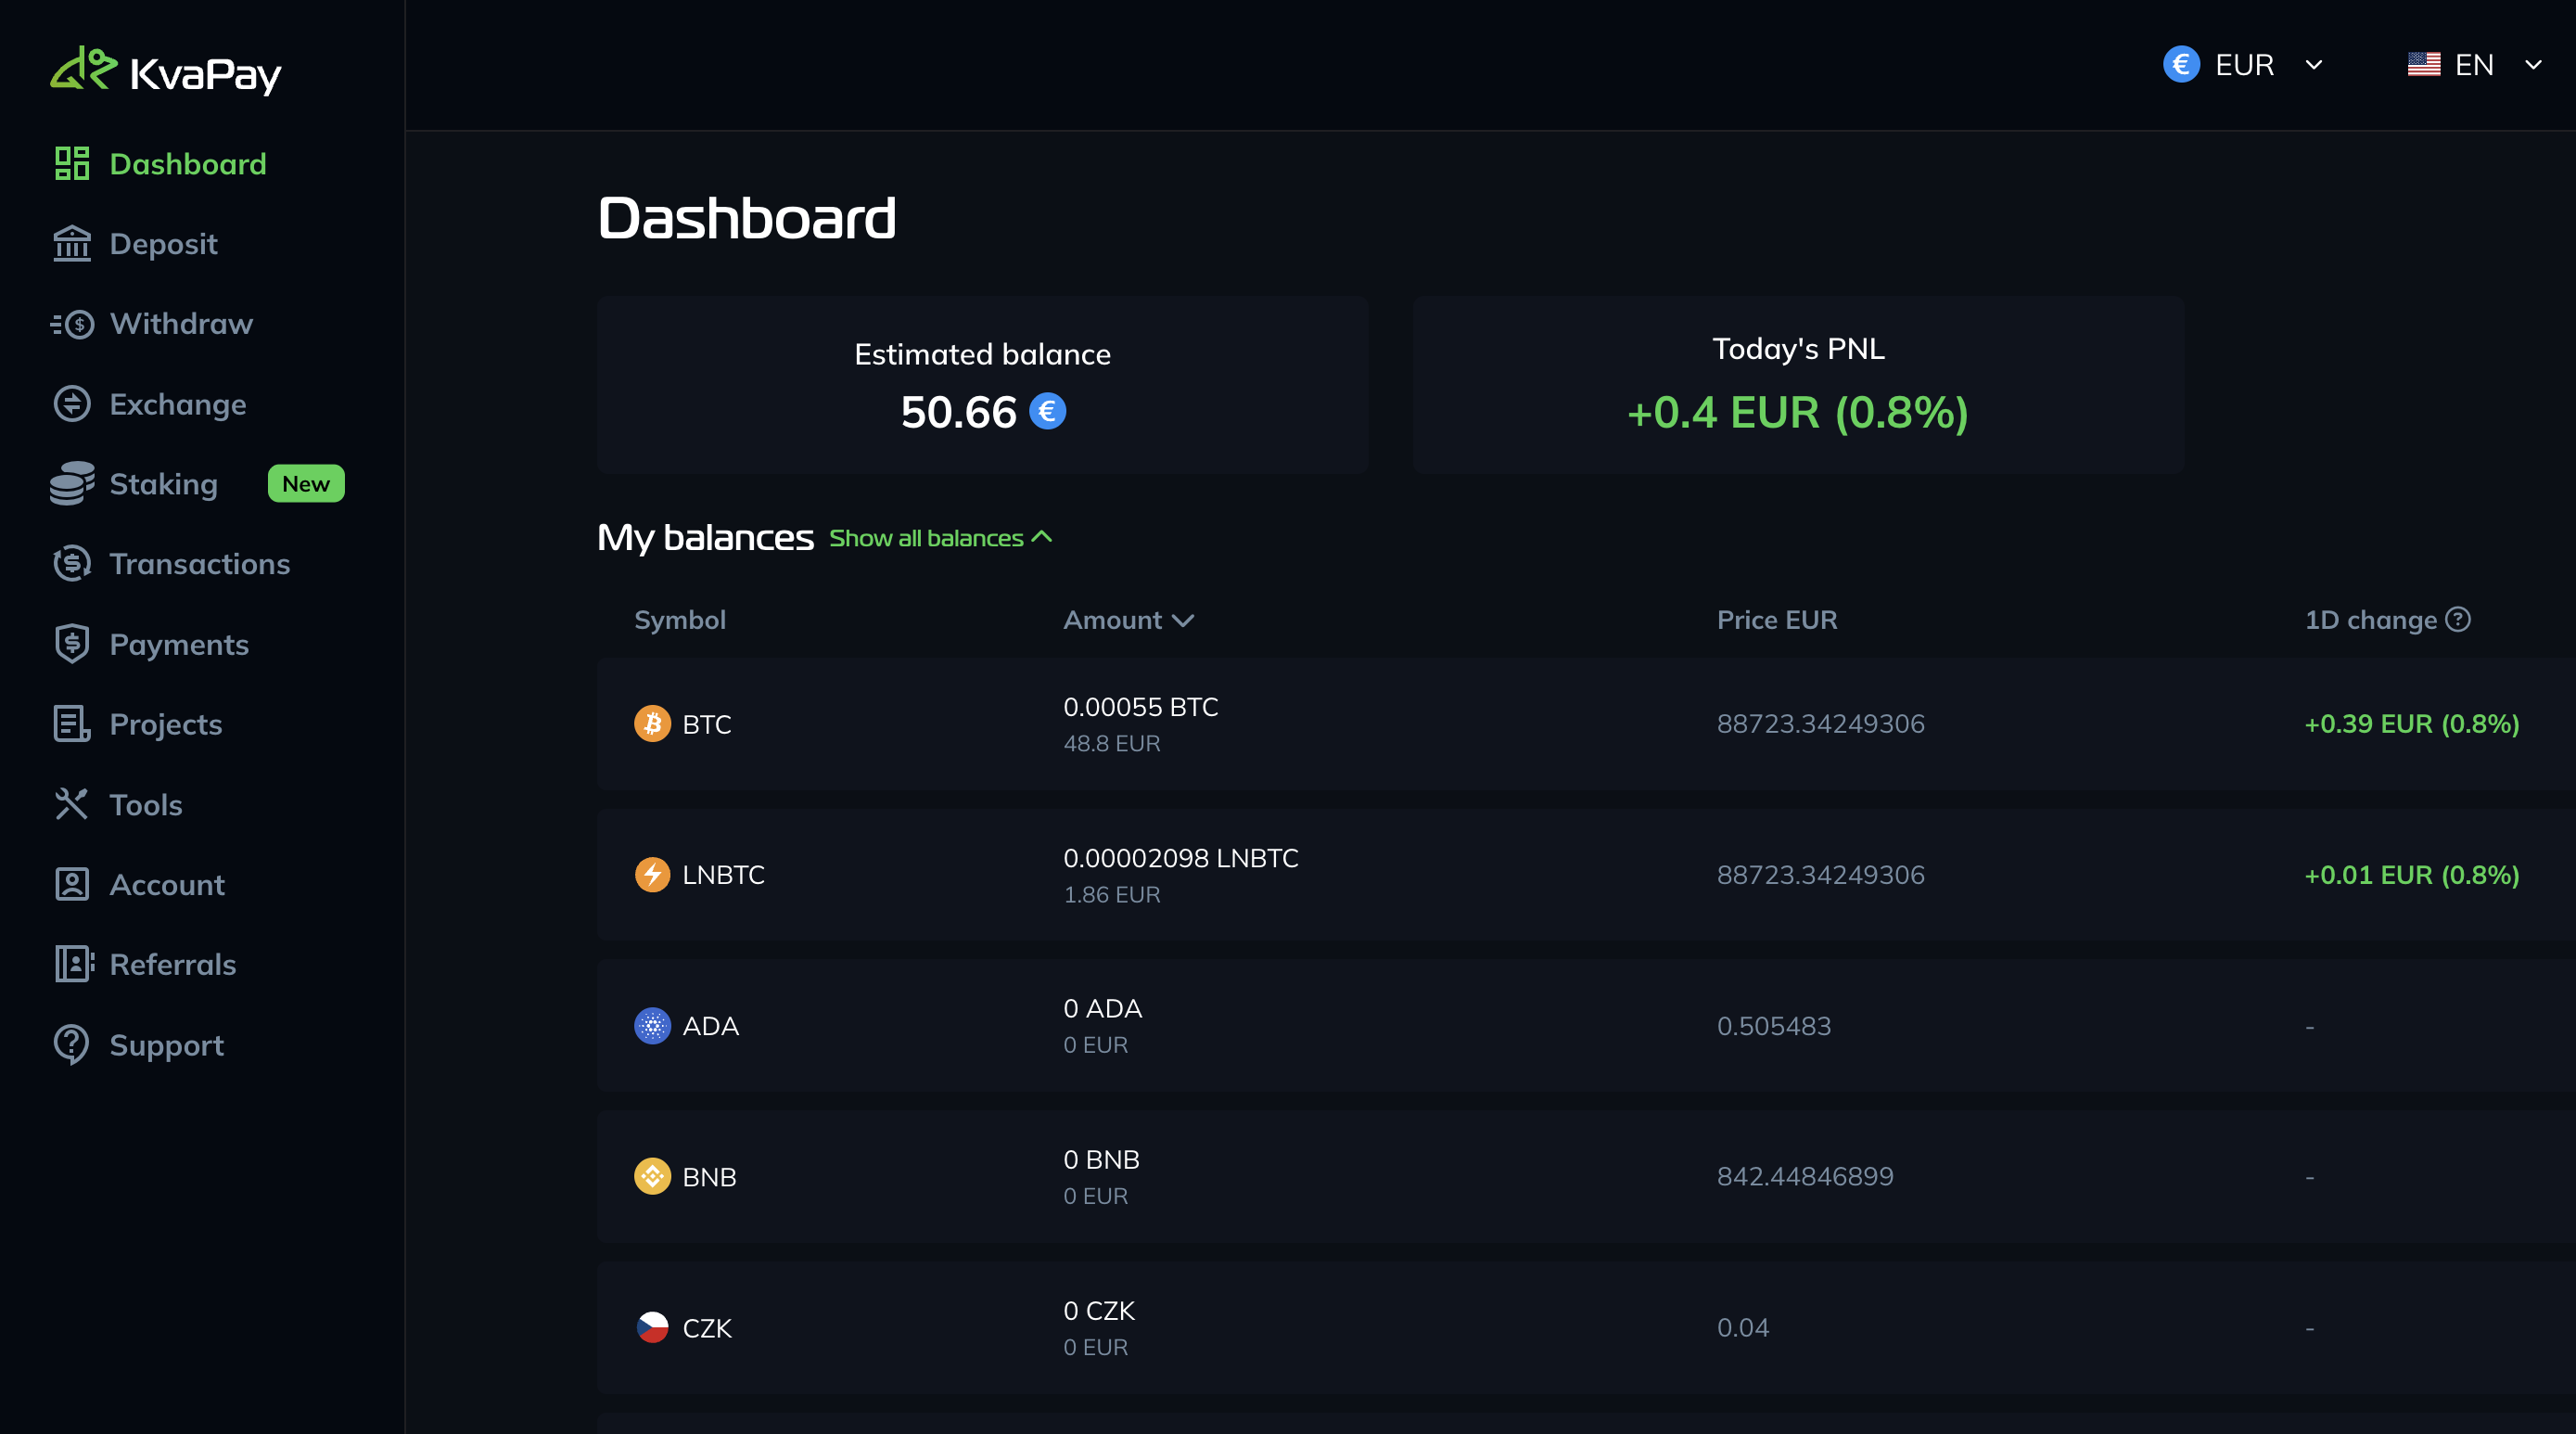Viewport: 2576px width, 1434px height.
Task: Open Deposit via bank icon
Action: [x=72, y=244]
